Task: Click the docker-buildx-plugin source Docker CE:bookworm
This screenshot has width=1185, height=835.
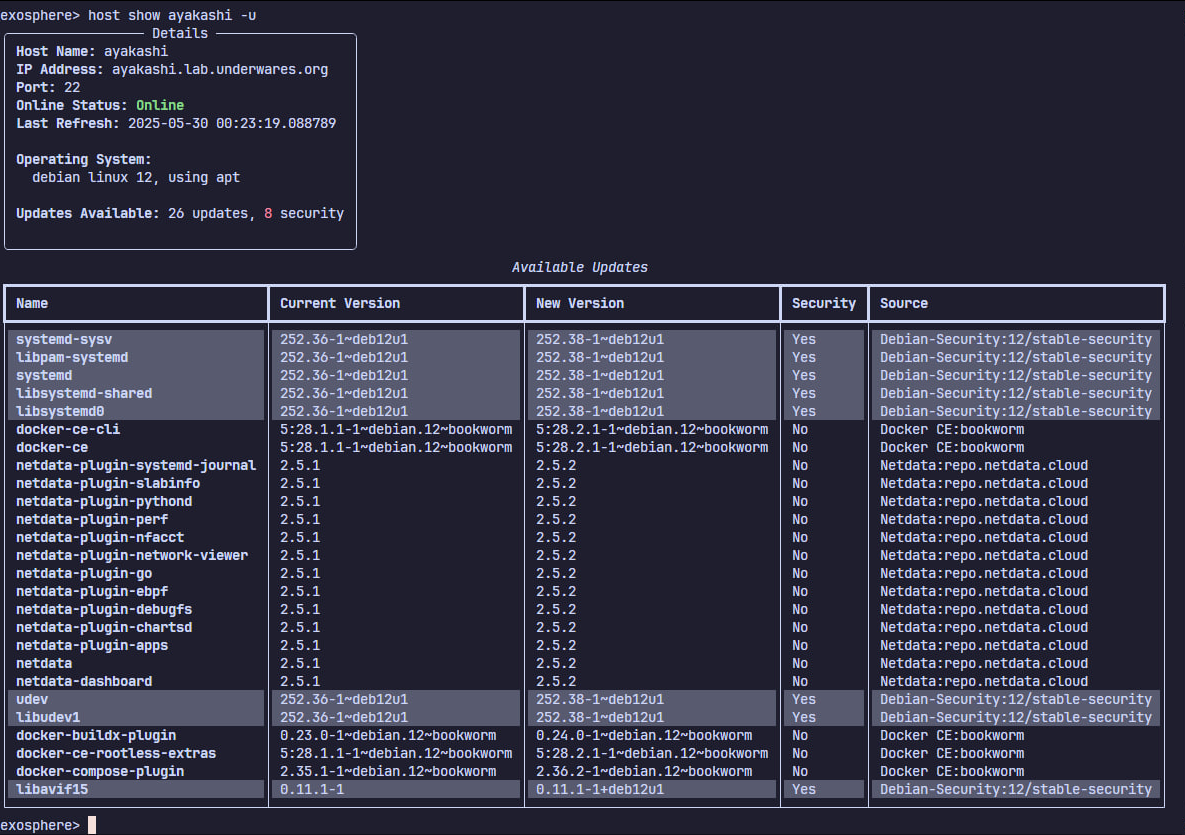Action: pos(952,735)
